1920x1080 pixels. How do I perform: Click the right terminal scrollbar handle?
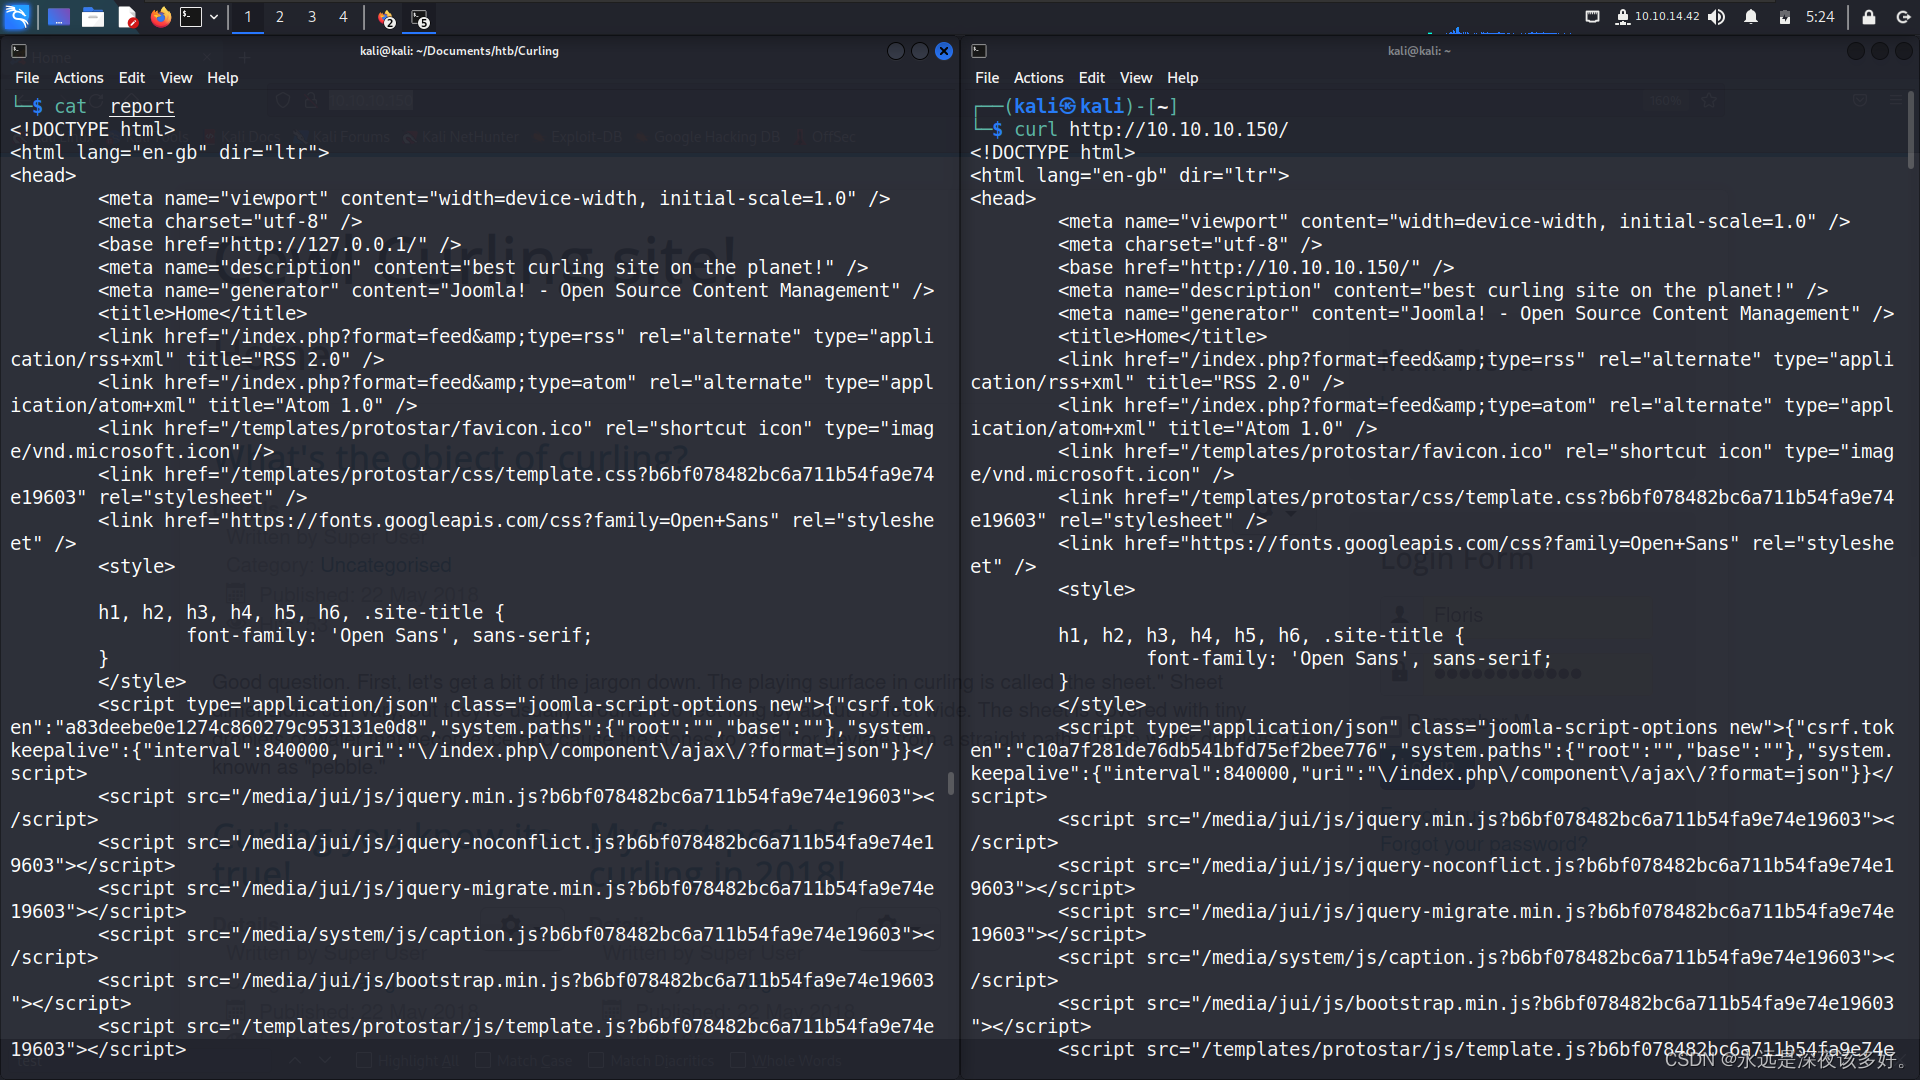1910,131
